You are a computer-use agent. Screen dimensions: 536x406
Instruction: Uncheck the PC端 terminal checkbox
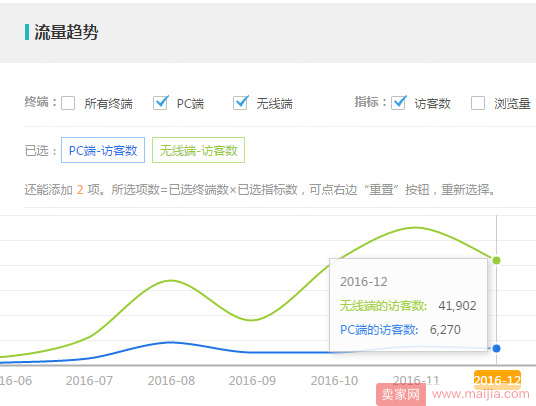[160, 103]
